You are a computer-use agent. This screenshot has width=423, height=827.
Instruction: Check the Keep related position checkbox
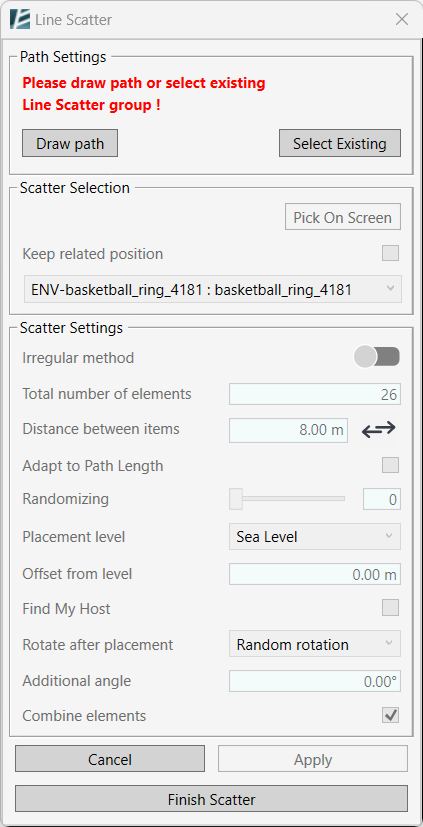[390, 253]
